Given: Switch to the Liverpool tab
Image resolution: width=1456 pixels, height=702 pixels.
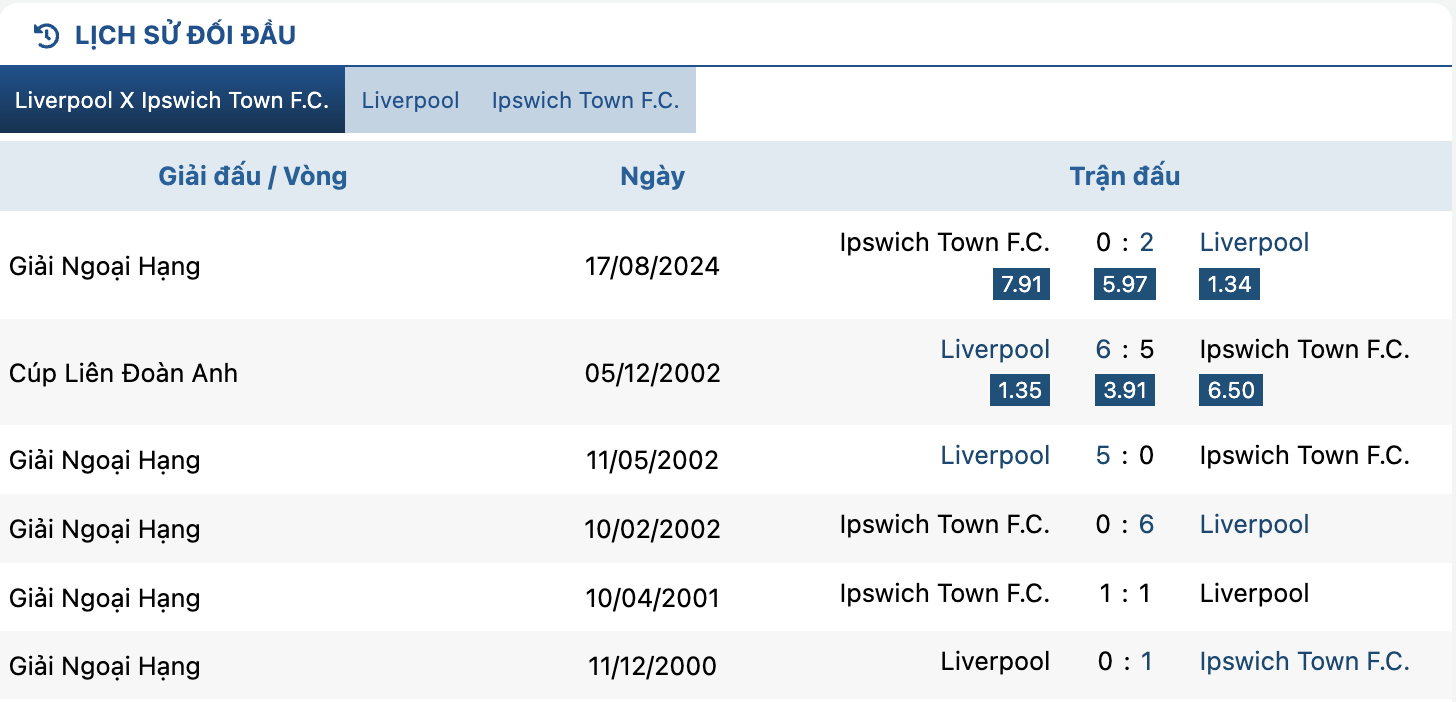Looking at the screenshot, I should tap(411, 100).
